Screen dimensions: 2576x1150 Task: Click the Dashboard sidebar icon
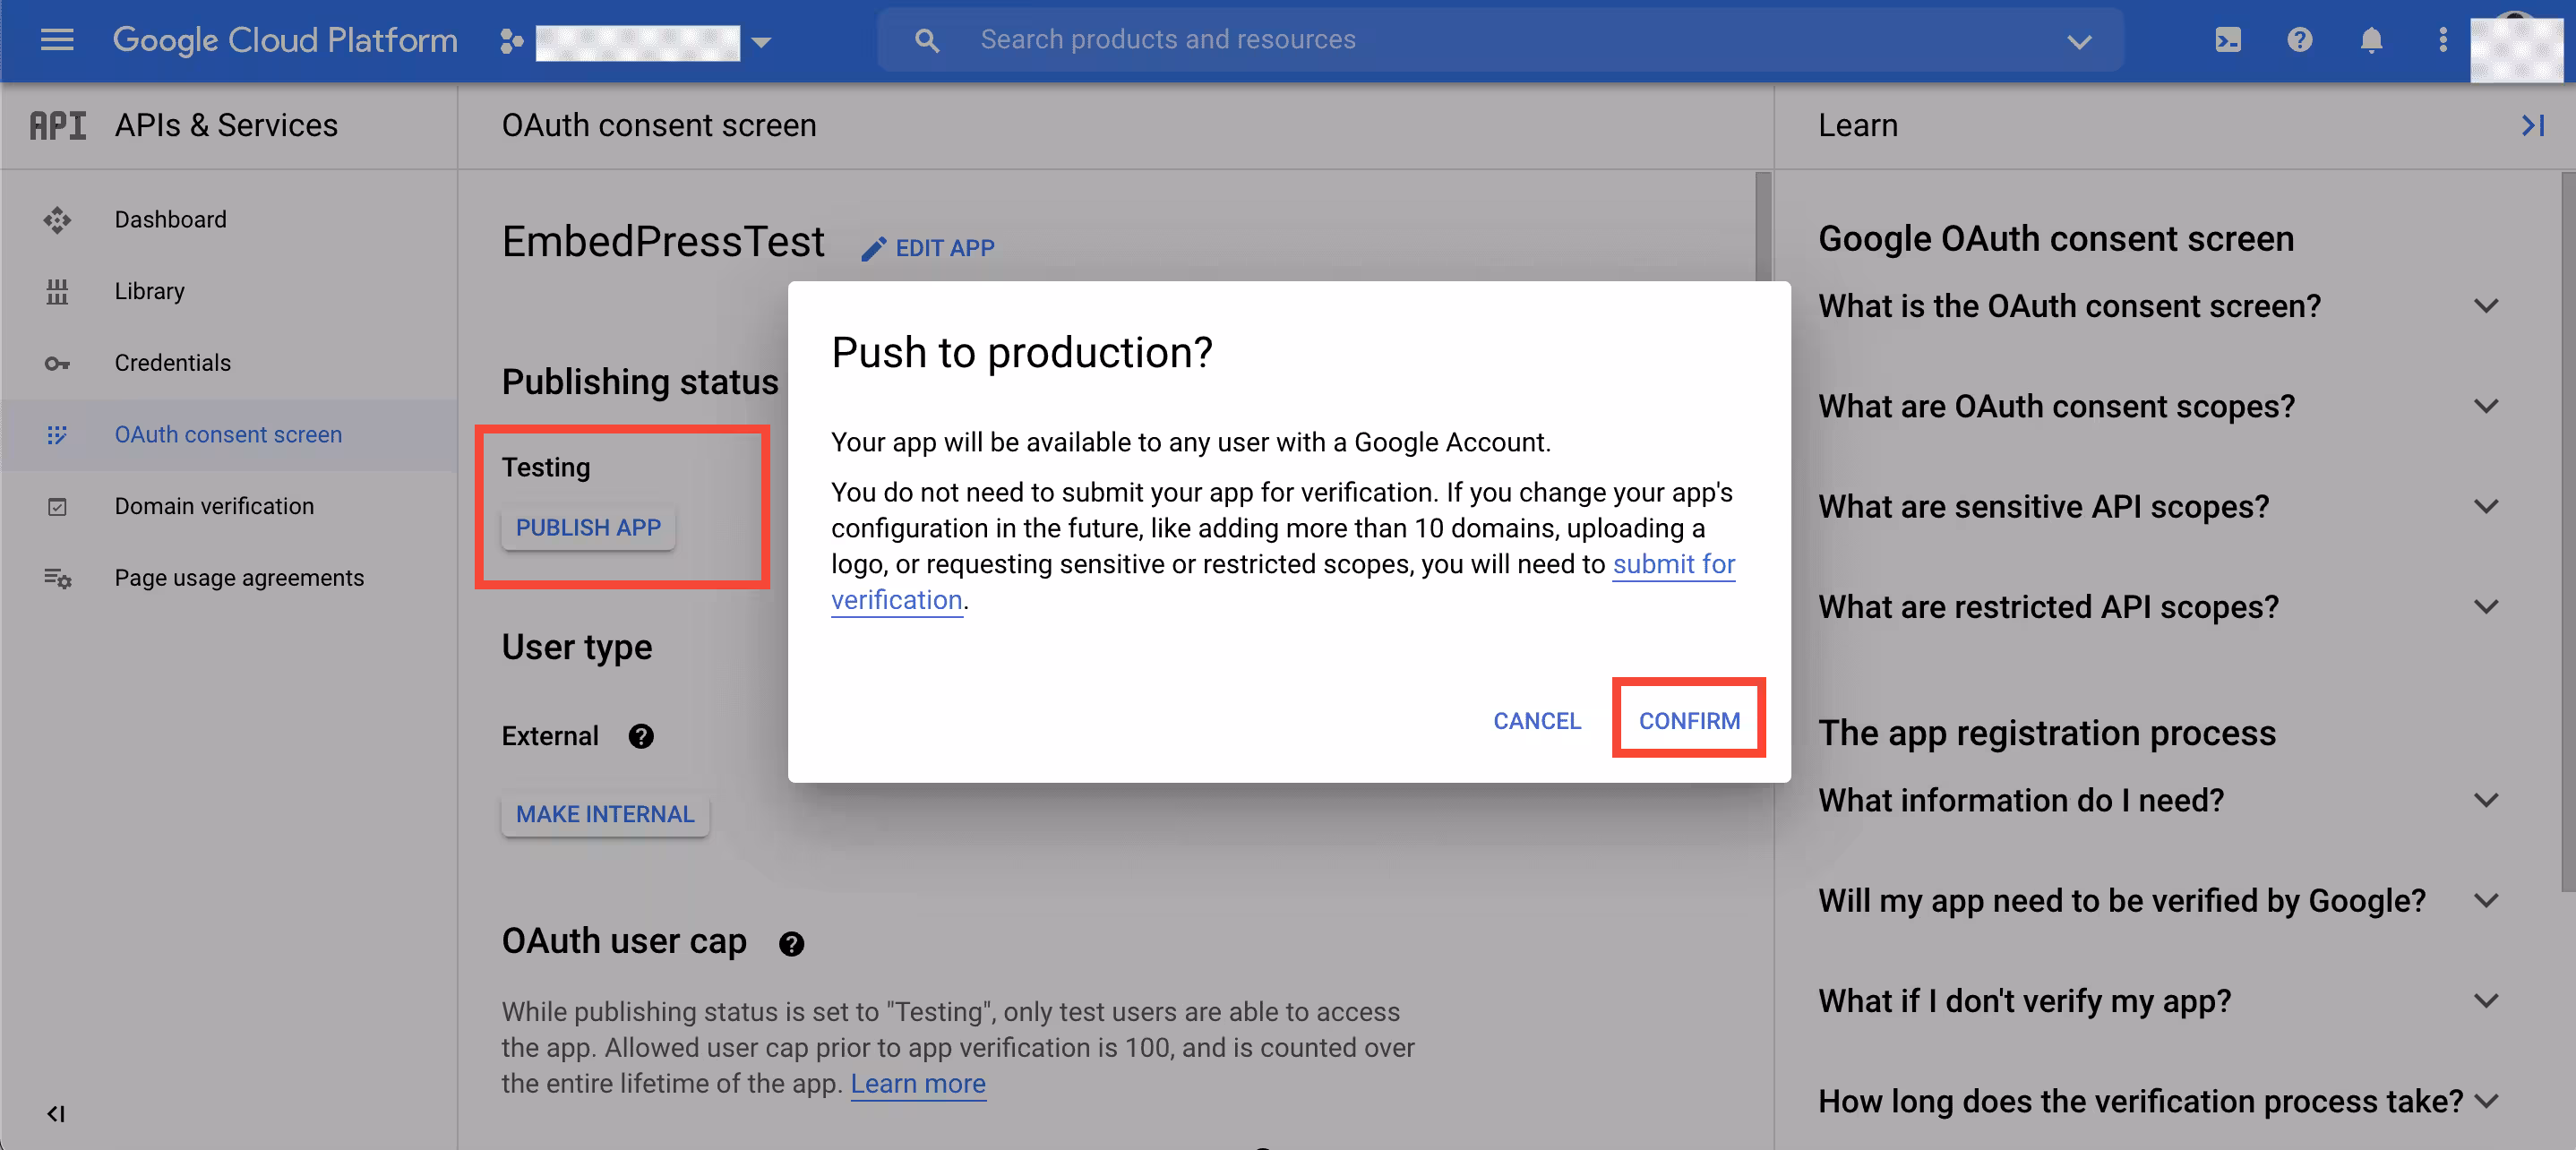57,220
